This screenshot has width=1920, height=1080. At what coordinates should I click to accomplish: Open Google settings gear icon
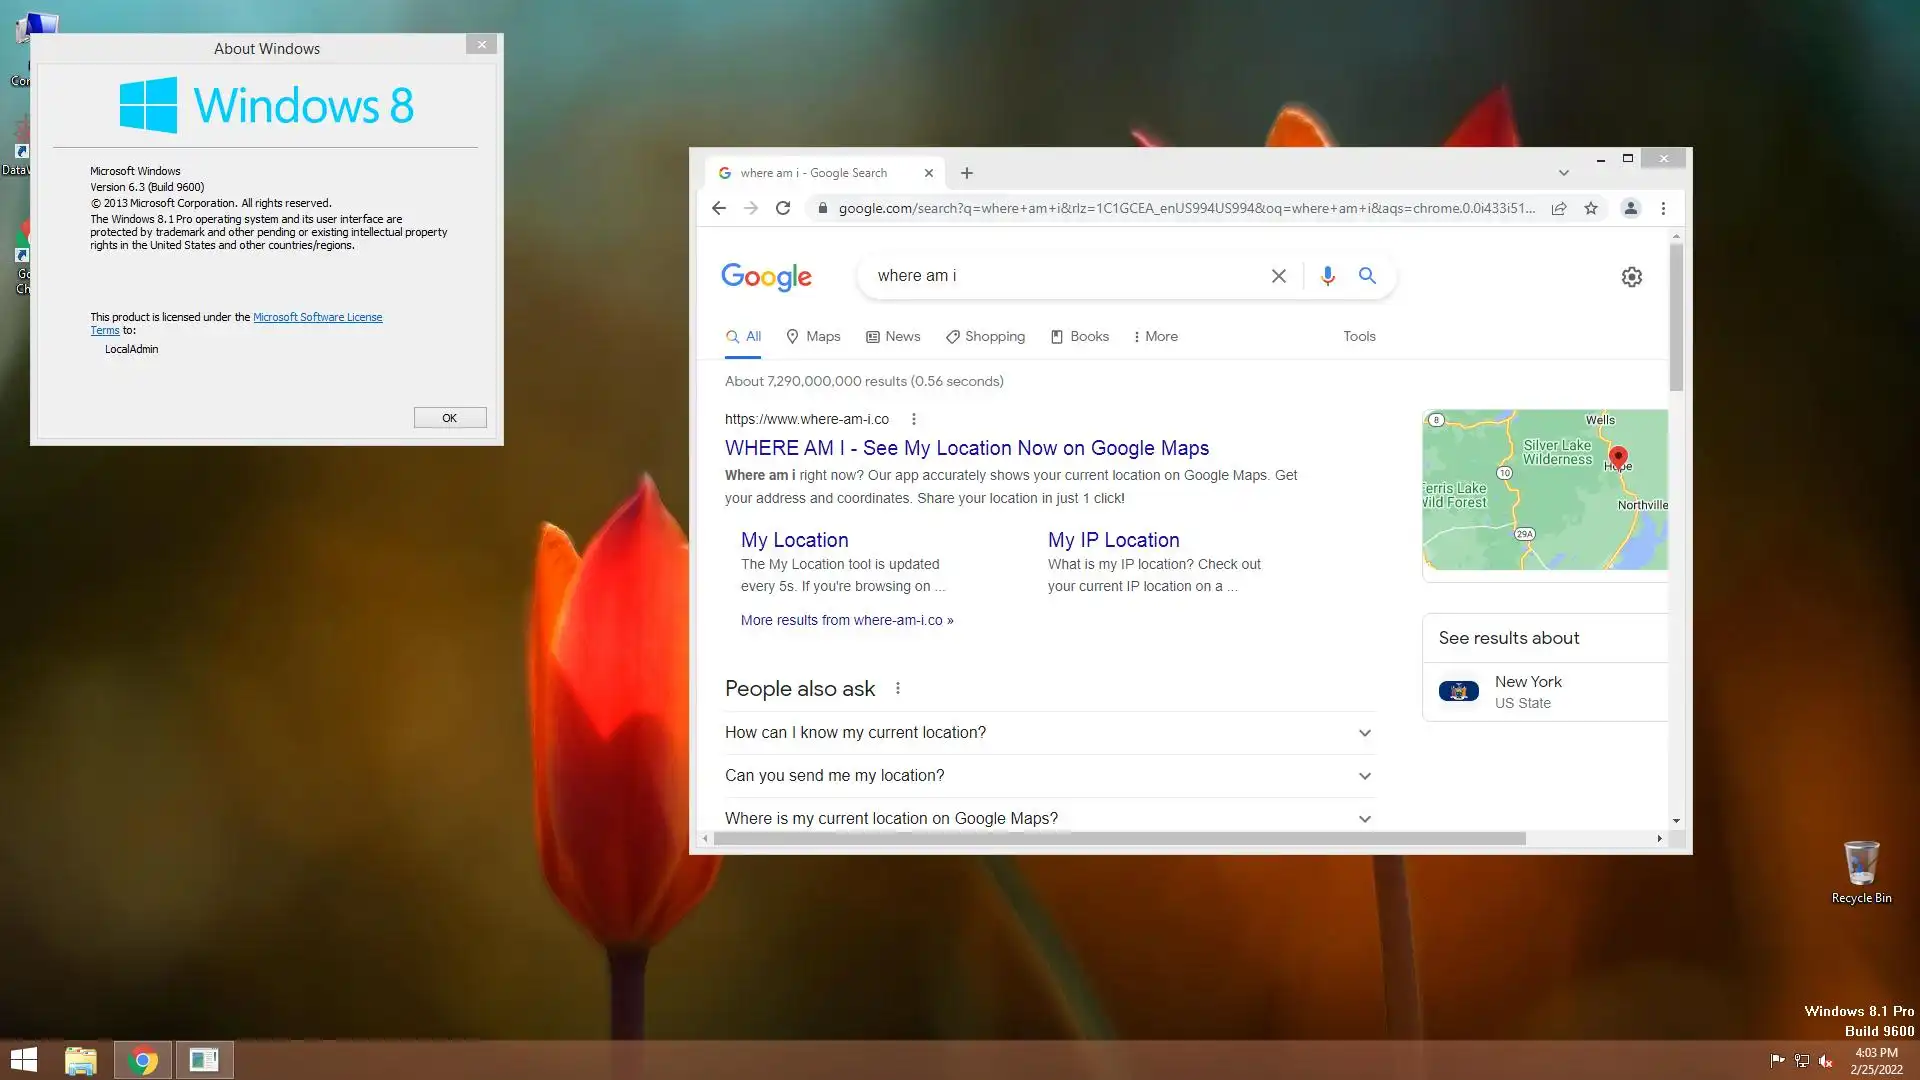[1631, 277]
